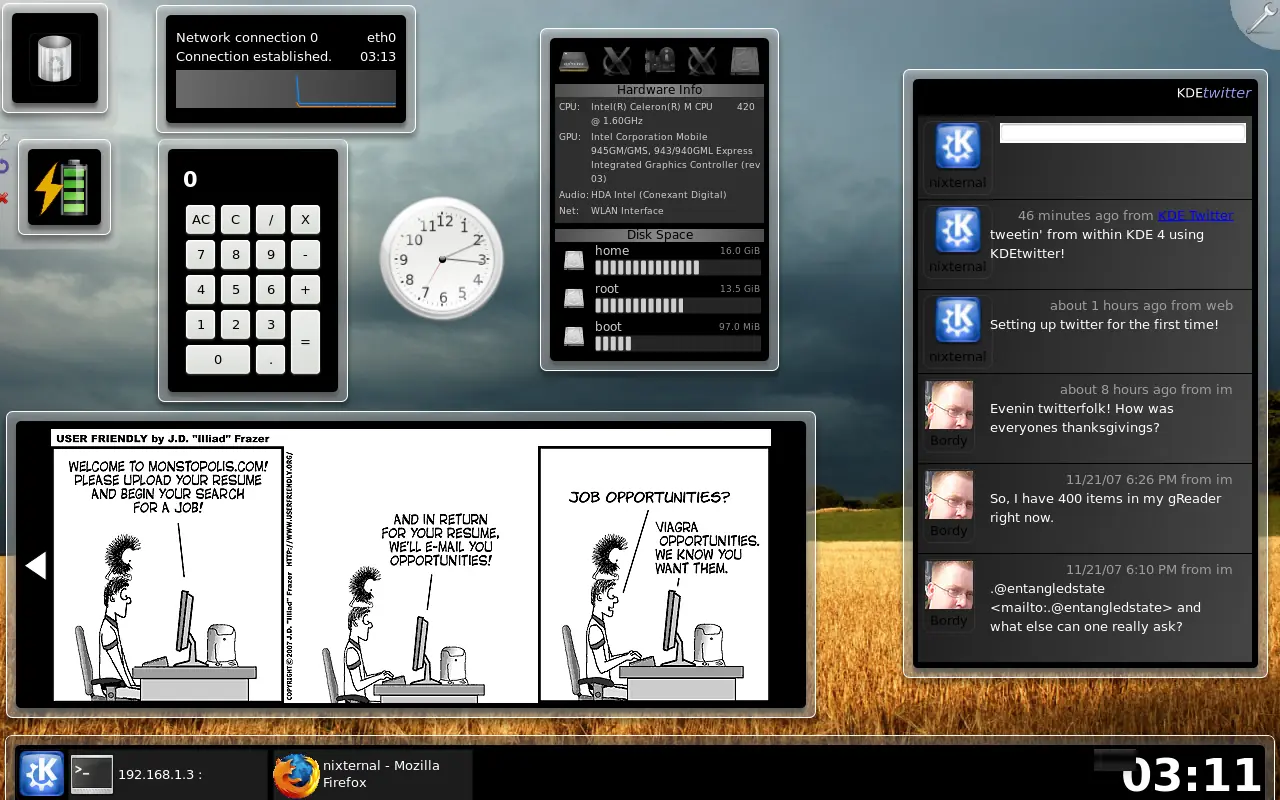Click the 'Setting up twitter for the first time!' tweet
The height and width of the screenshot is (800, 1280).
[1104, 325]
